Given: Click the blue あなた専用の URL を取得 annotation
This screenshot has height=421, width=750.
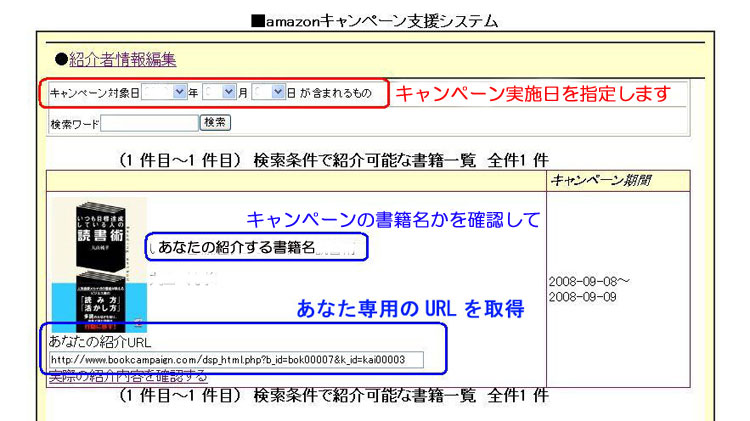Looking at the screenshot, I should [410, 309].
